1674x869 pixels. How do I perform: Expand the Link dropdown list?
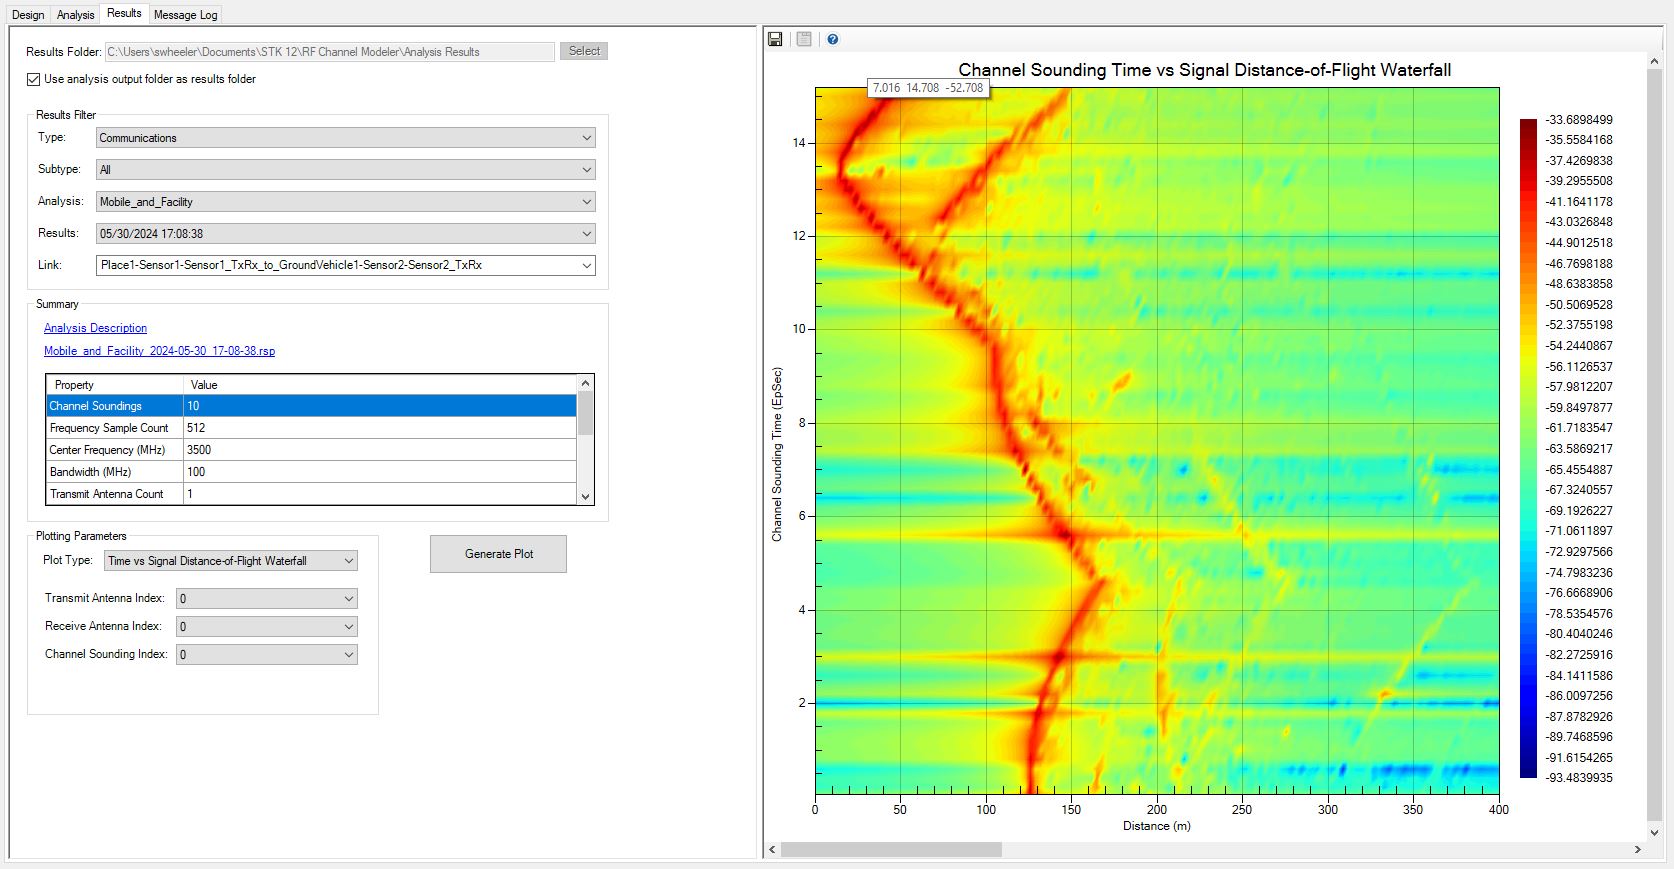pos(345,266)
